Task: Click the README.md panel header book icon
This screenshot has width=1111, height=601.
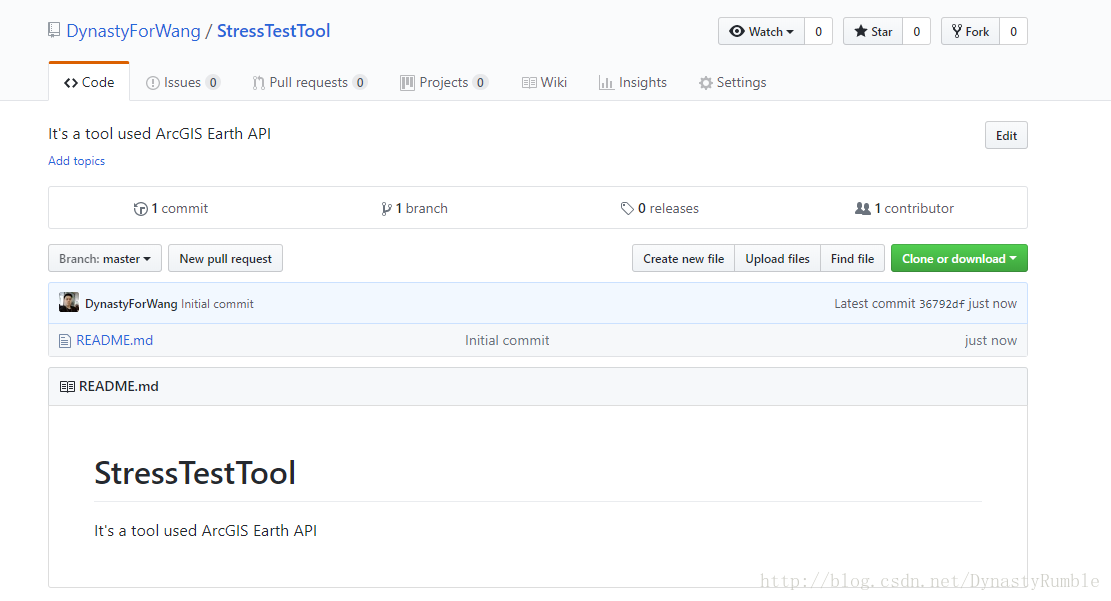Action: 67,386
